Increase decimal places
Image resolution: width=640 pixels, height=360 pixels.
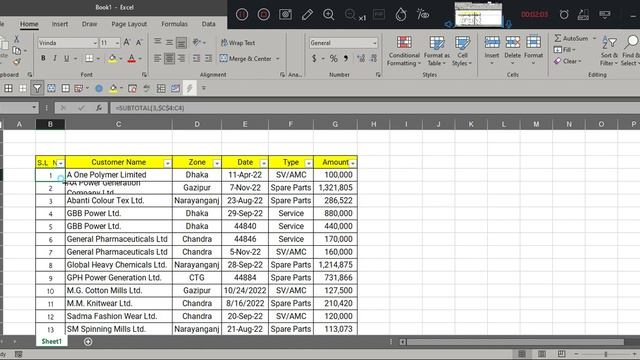361,58
